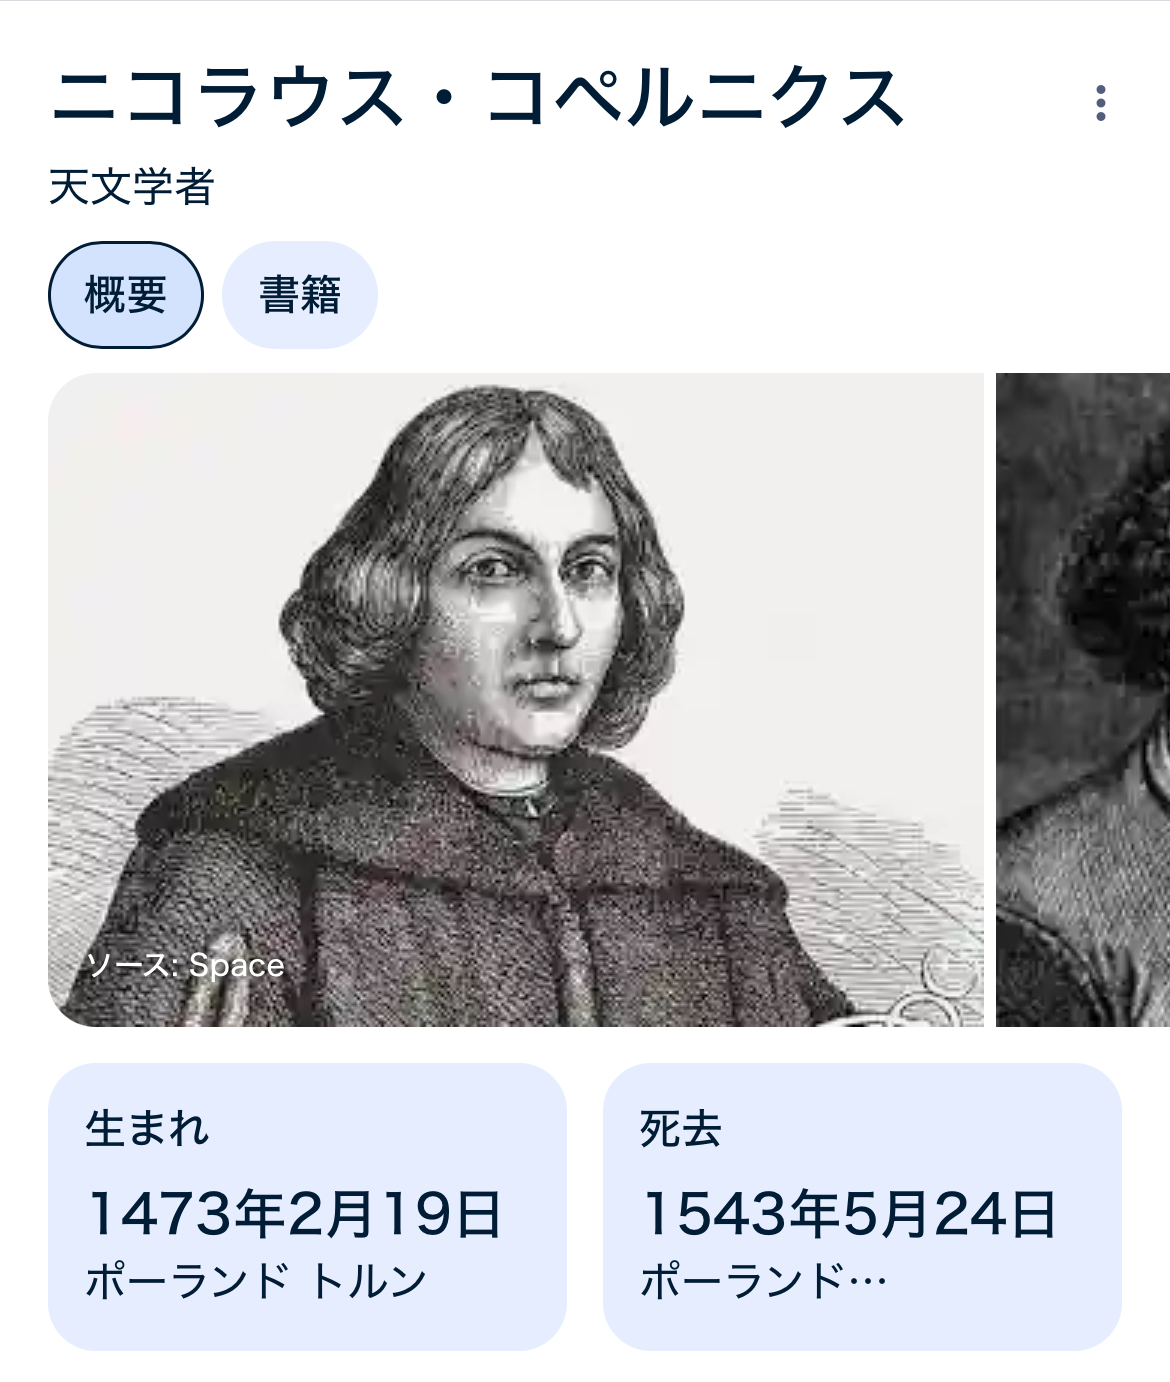Select the 概要 tab chip

click(126, 295)
